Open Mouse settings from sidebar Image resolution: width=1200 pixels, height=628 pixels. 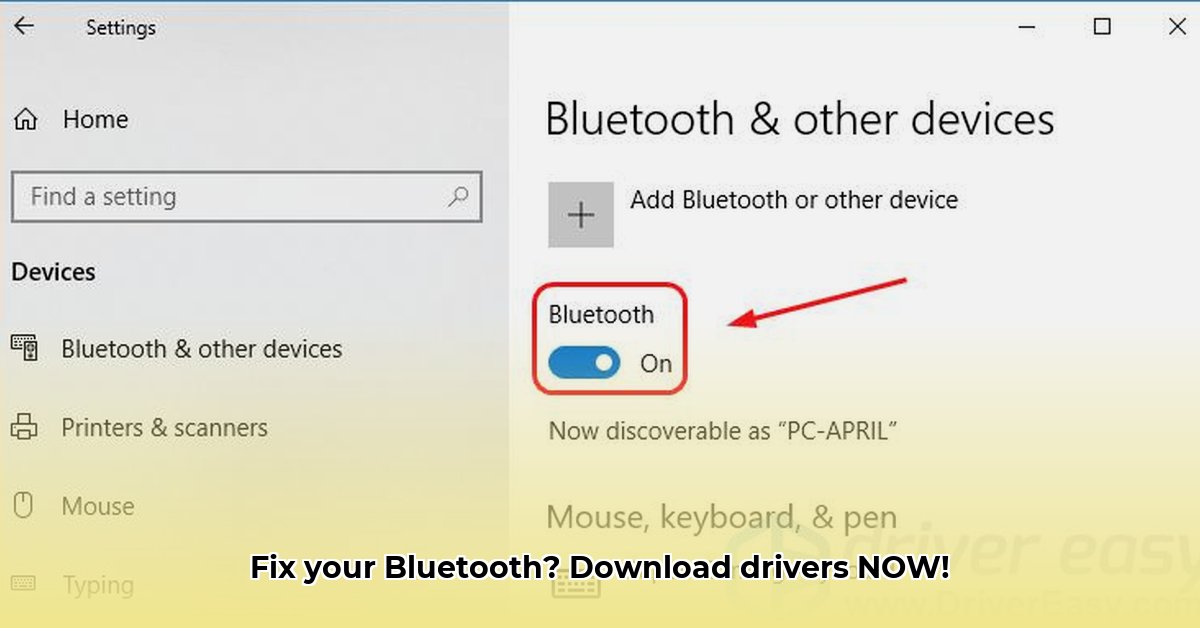pos(99,506)
